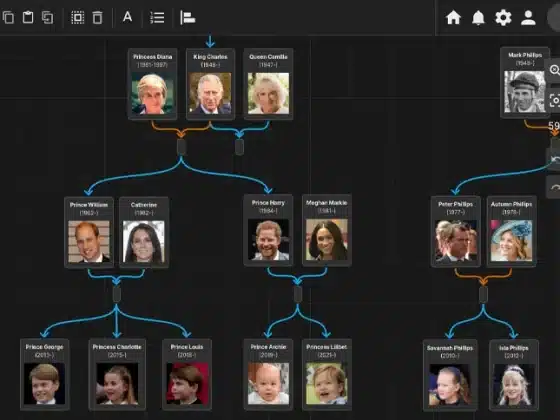560x420 pixels.
Task: Click the align left icon
Action: [188, 17]
